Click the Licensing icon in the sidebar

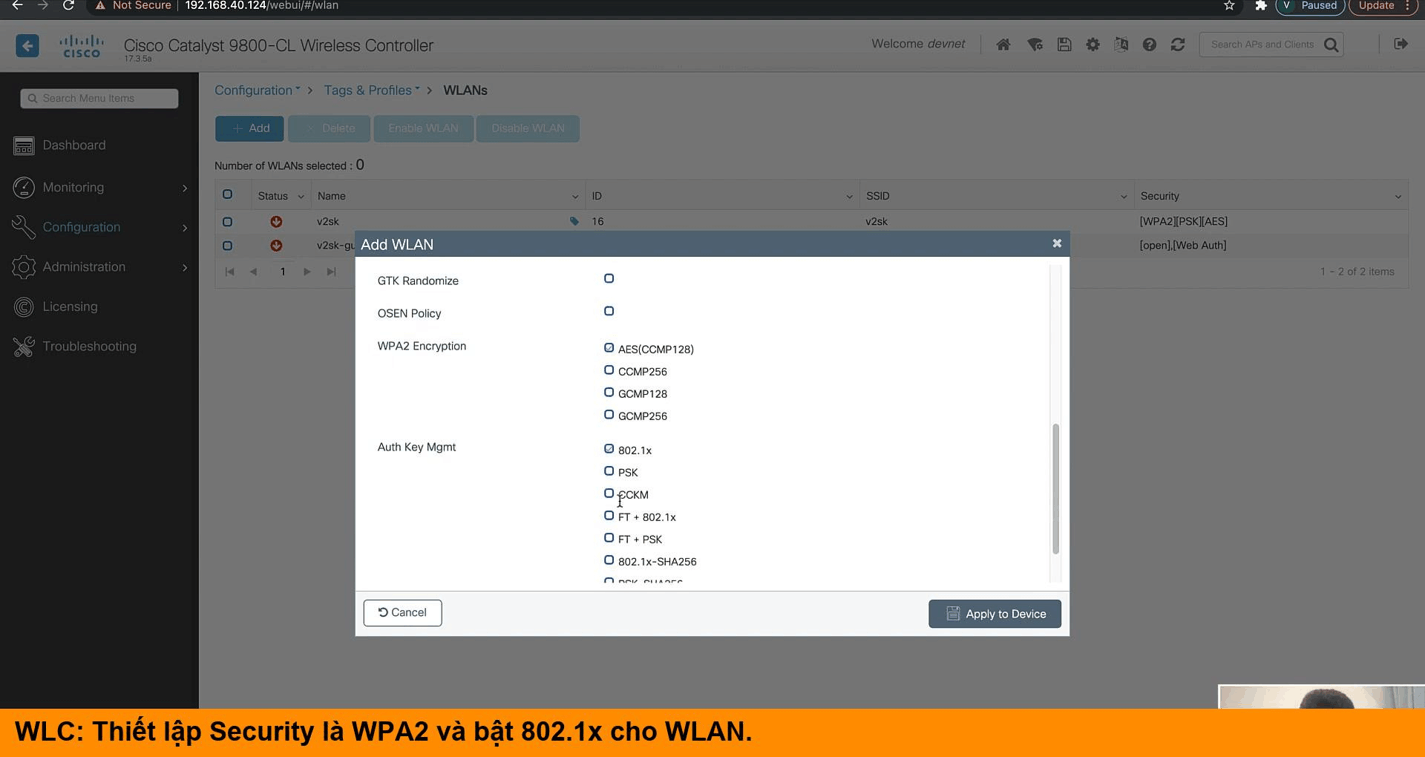pyautogui.click(x=24, y=307)
